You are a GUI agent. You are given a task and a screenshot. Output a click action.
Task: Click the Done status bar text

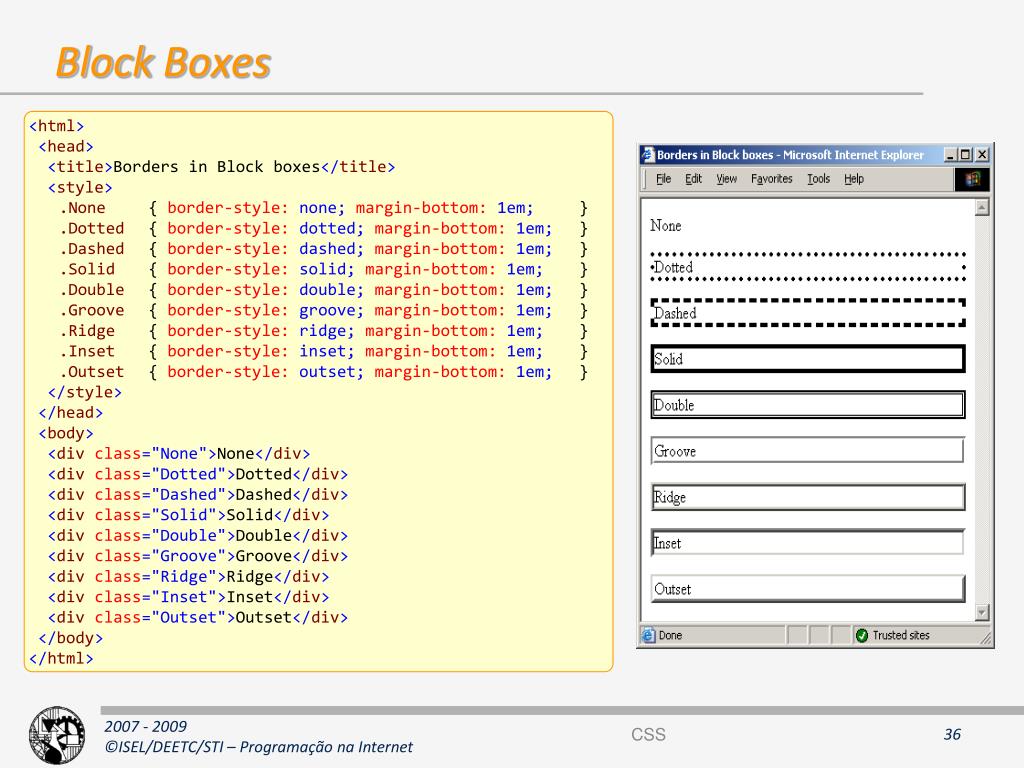click(671, 635)
